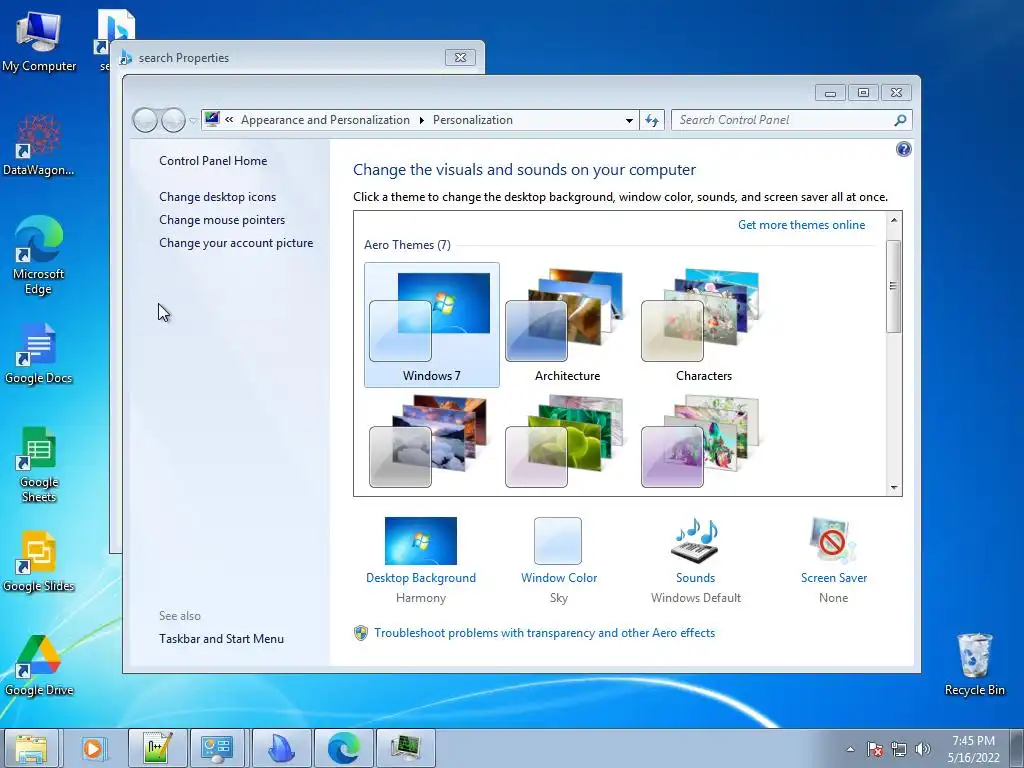The width and height of the screenshot is (1024, 768).
Task: Go back with the Back arrow button
Action: pyautogui.click(x=145, y=120)
